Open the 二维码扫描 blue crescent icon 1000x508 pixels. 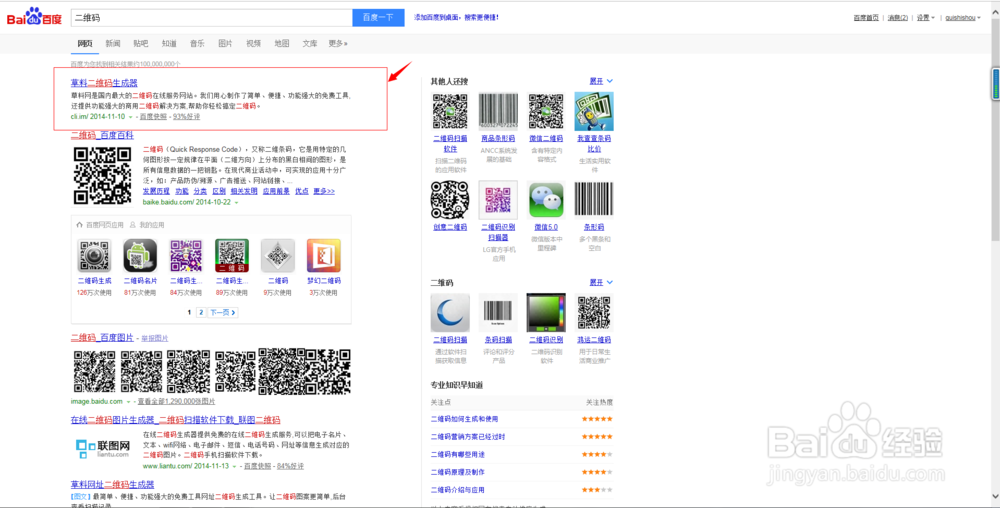point(450,313)
